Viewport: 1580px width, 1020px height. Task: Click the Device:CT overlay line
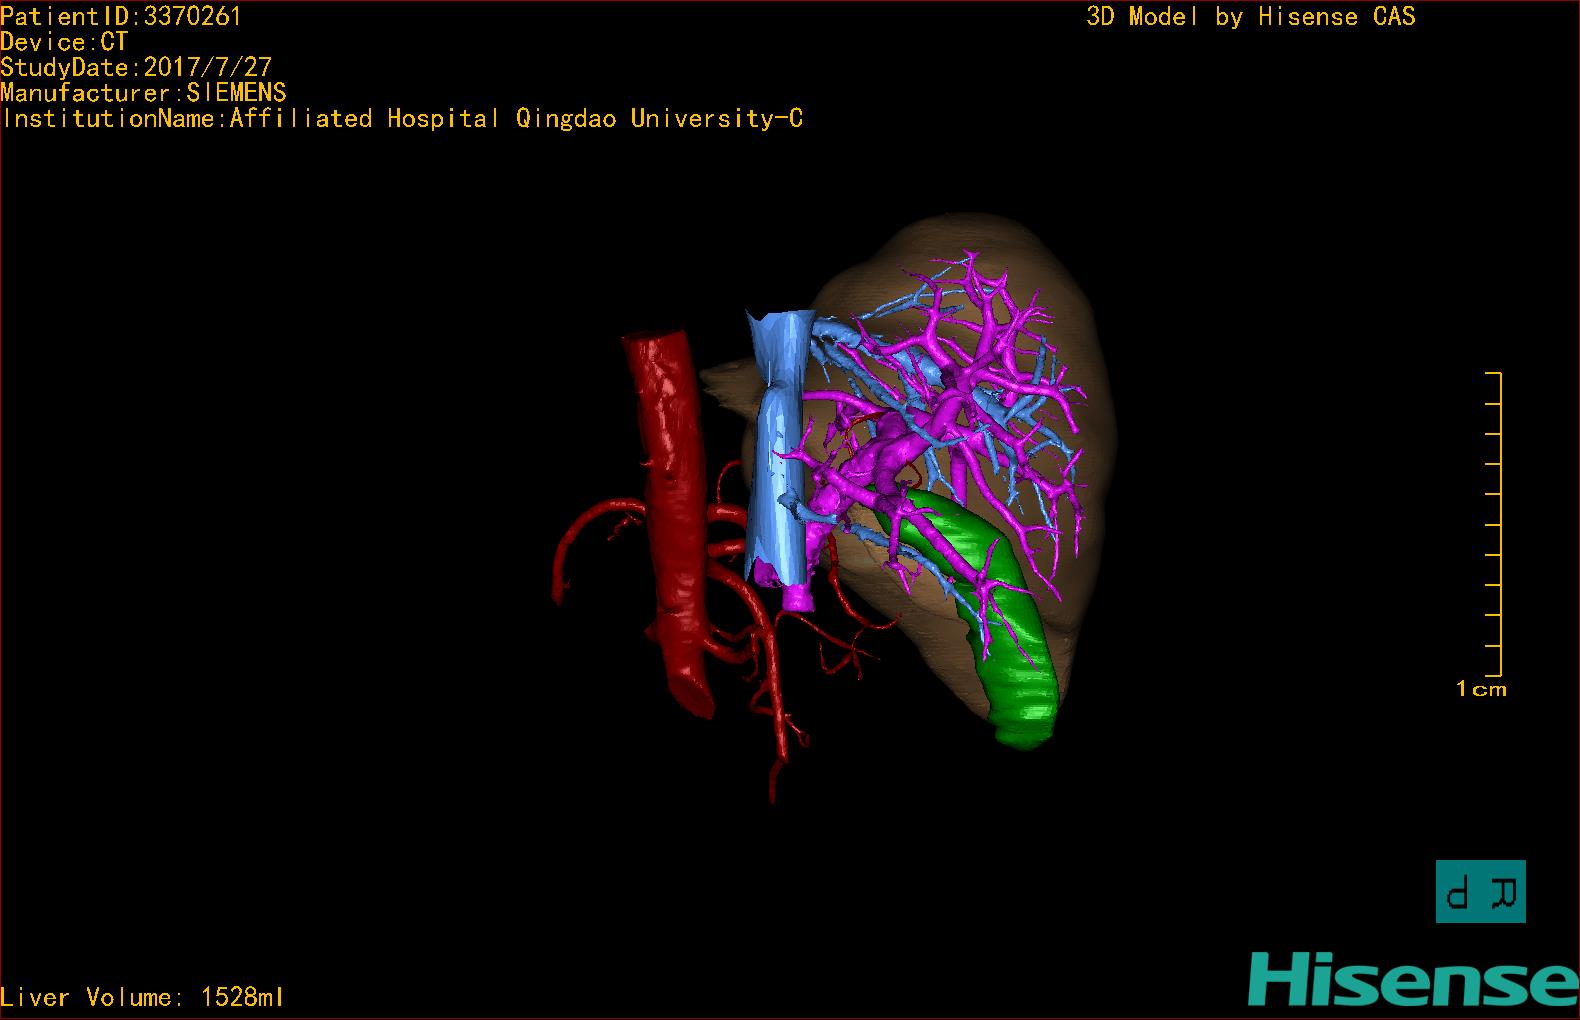pos(64,42)
